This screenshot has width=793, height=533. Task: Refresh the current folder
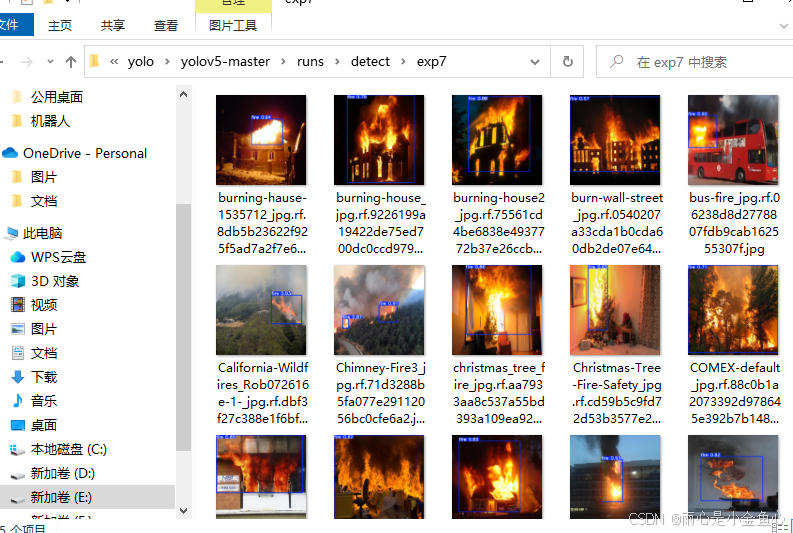[567, 62]
